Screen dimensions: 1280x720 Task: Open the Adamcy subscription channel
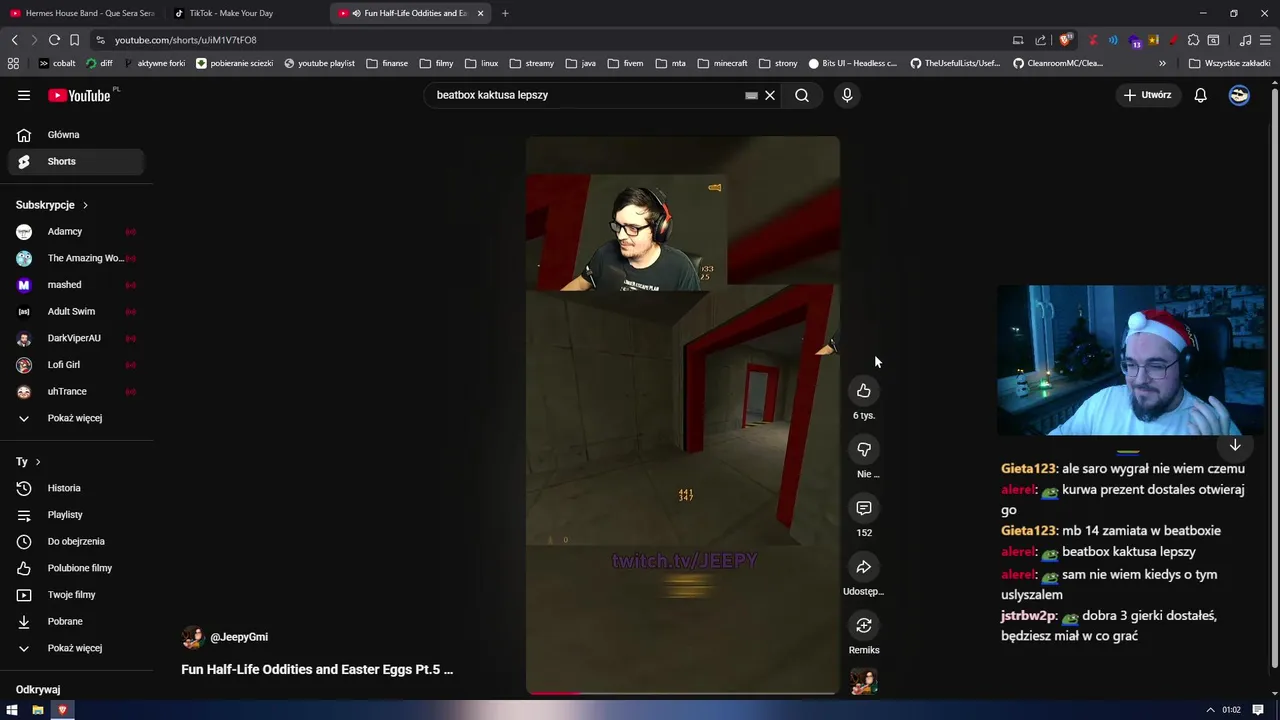[x=75, y=231]
